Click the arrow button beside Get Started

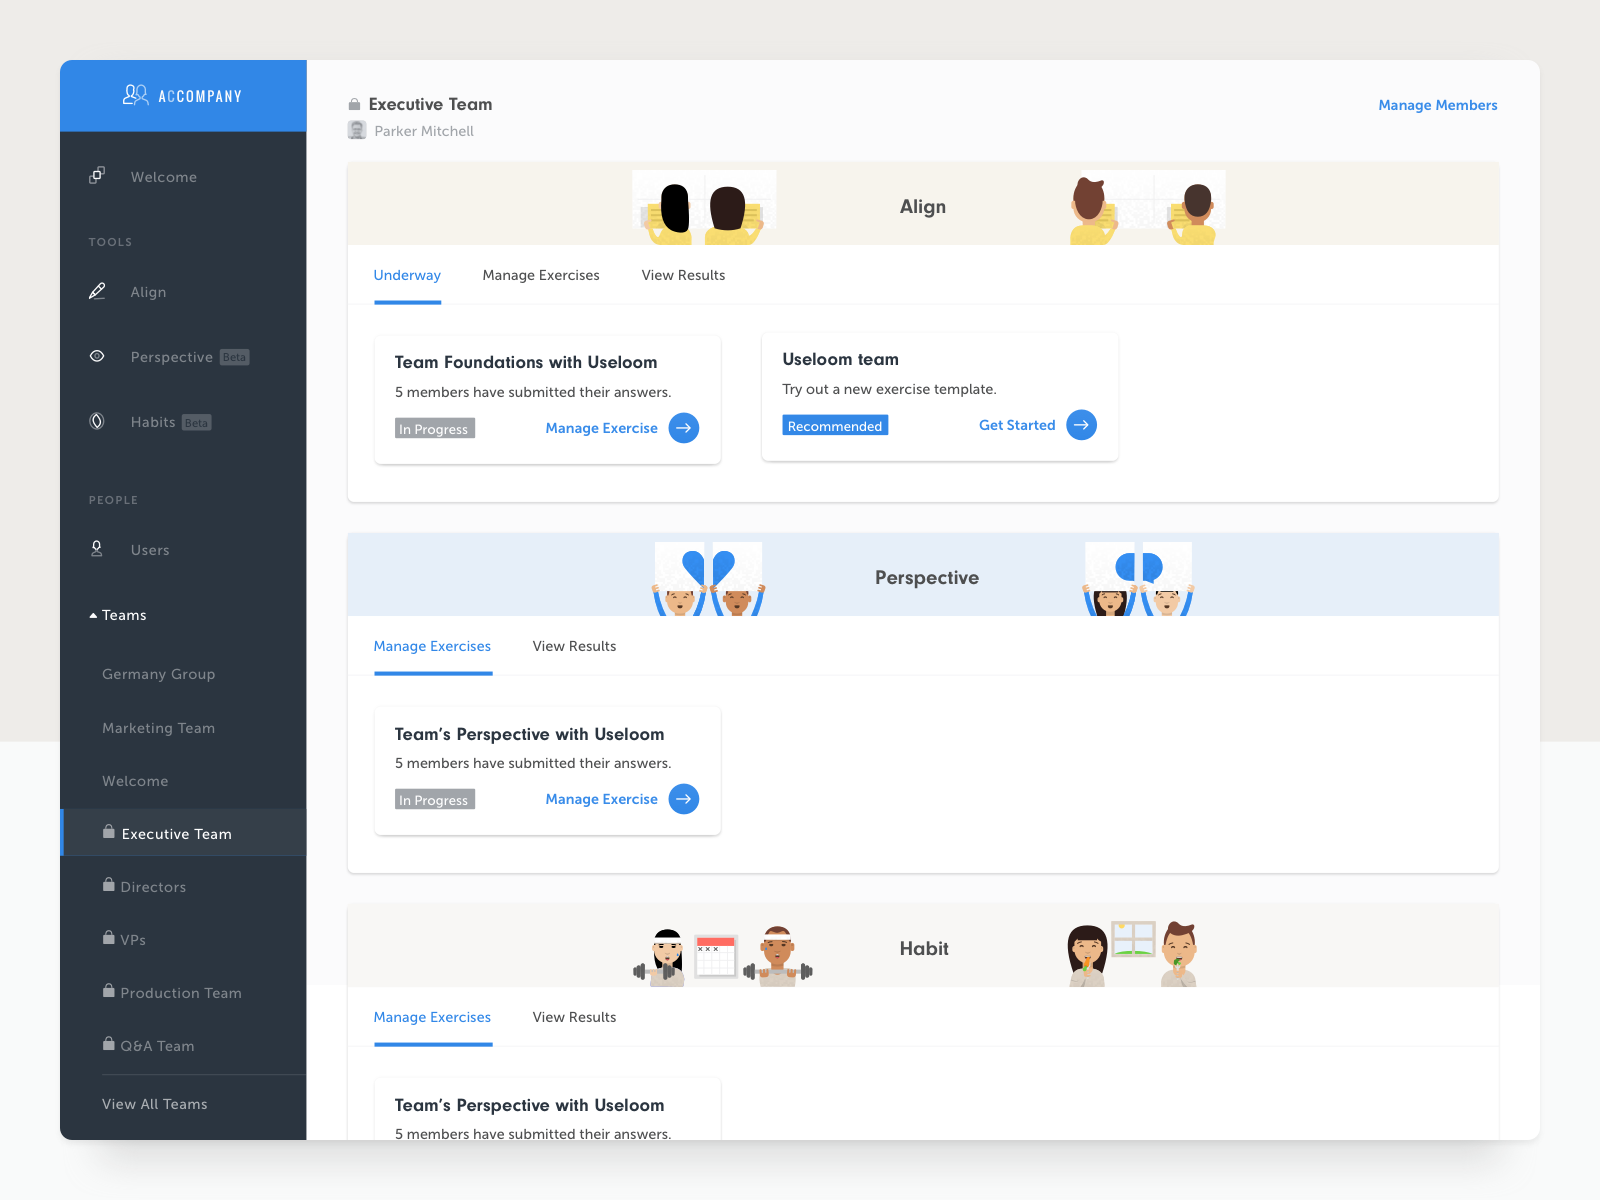tap(1082, 425)
